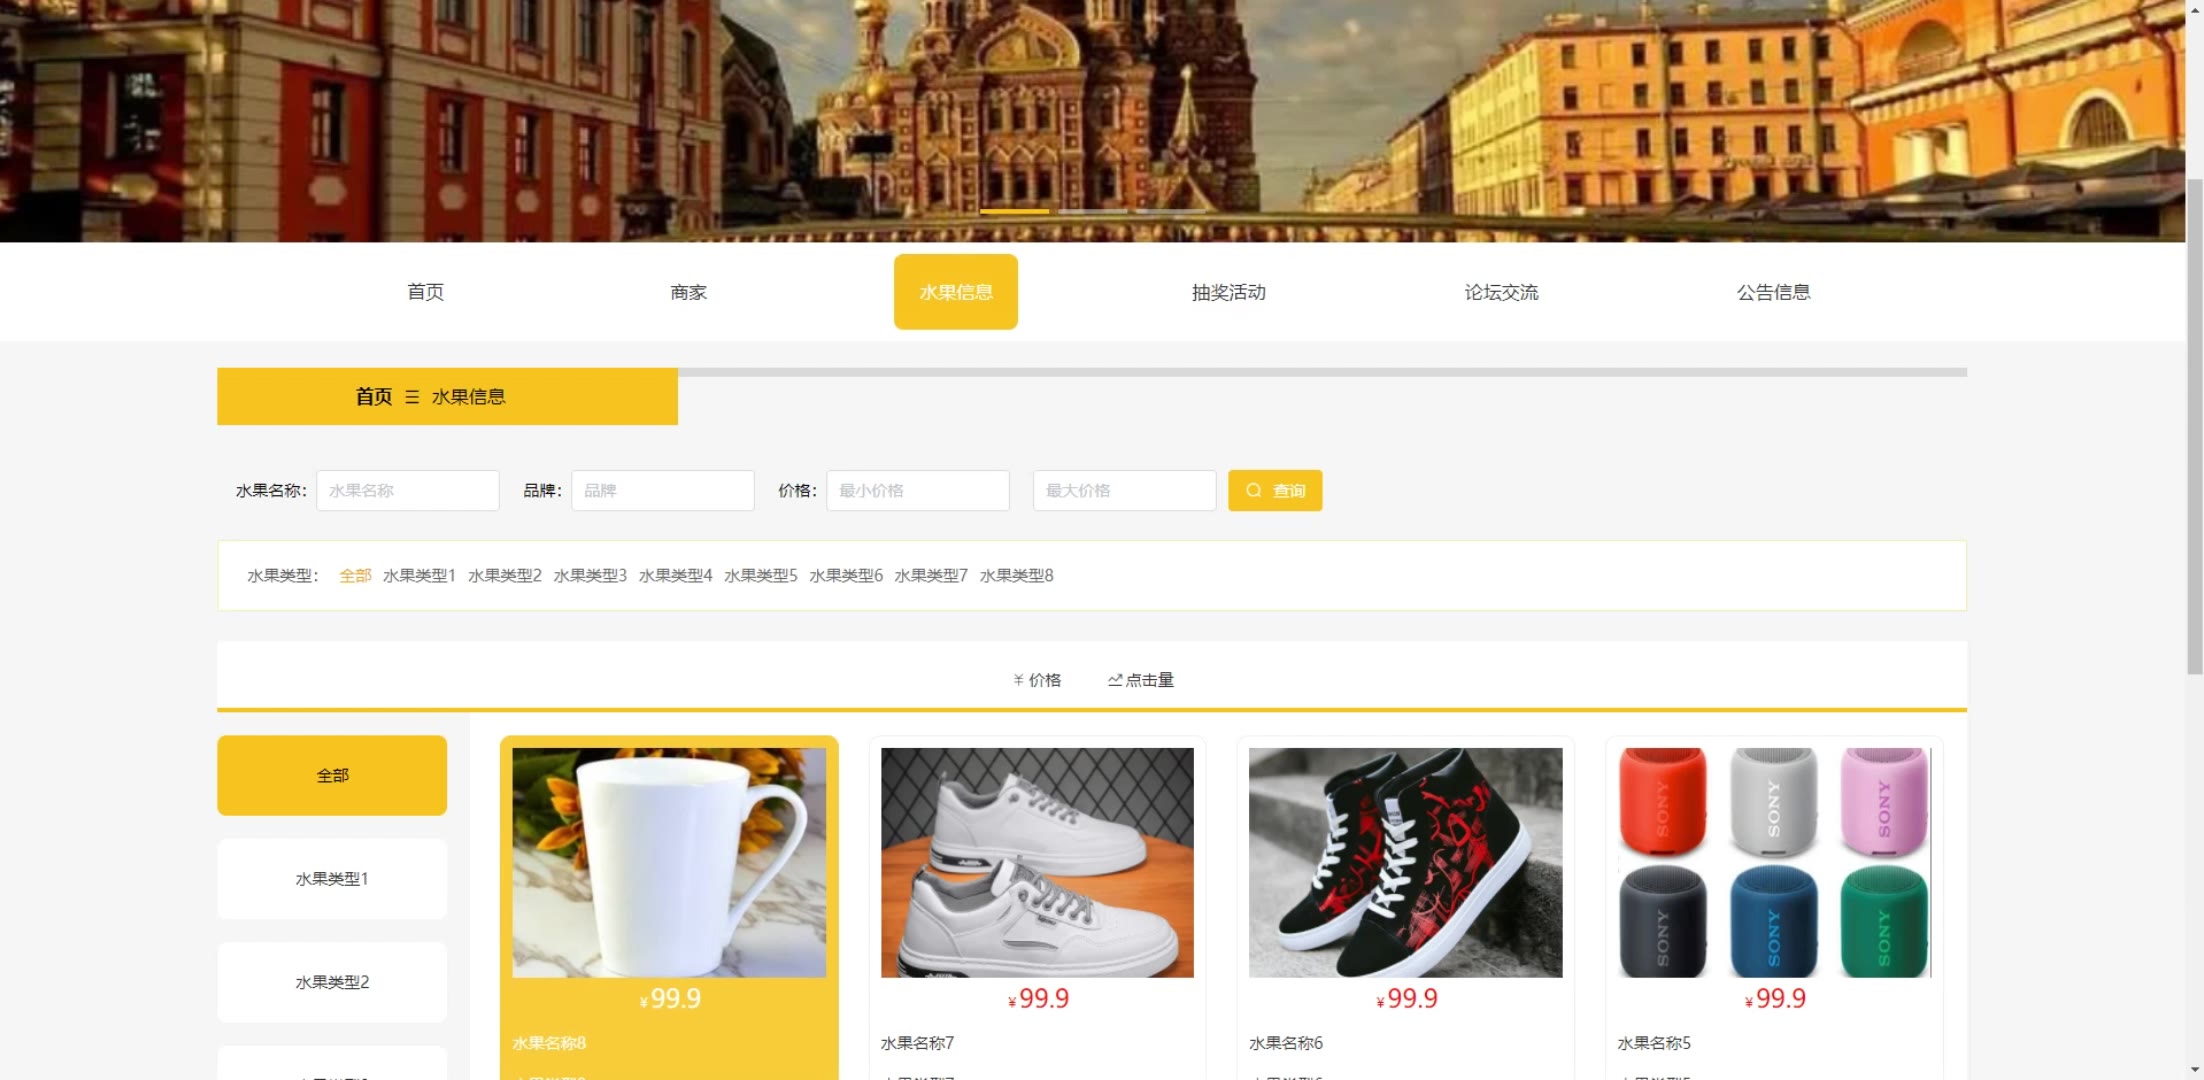Select 全部 filter in 水果类型 row

coord(355,575)
